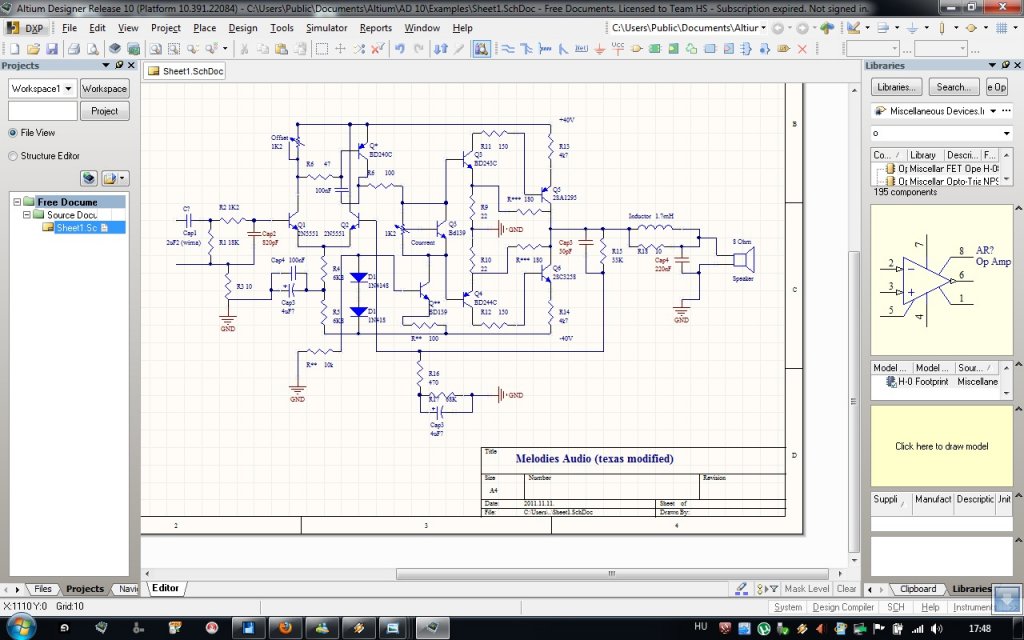This screenshot has width=1024, height=640.
Task: Select the File View radio button
Action: 12,133
